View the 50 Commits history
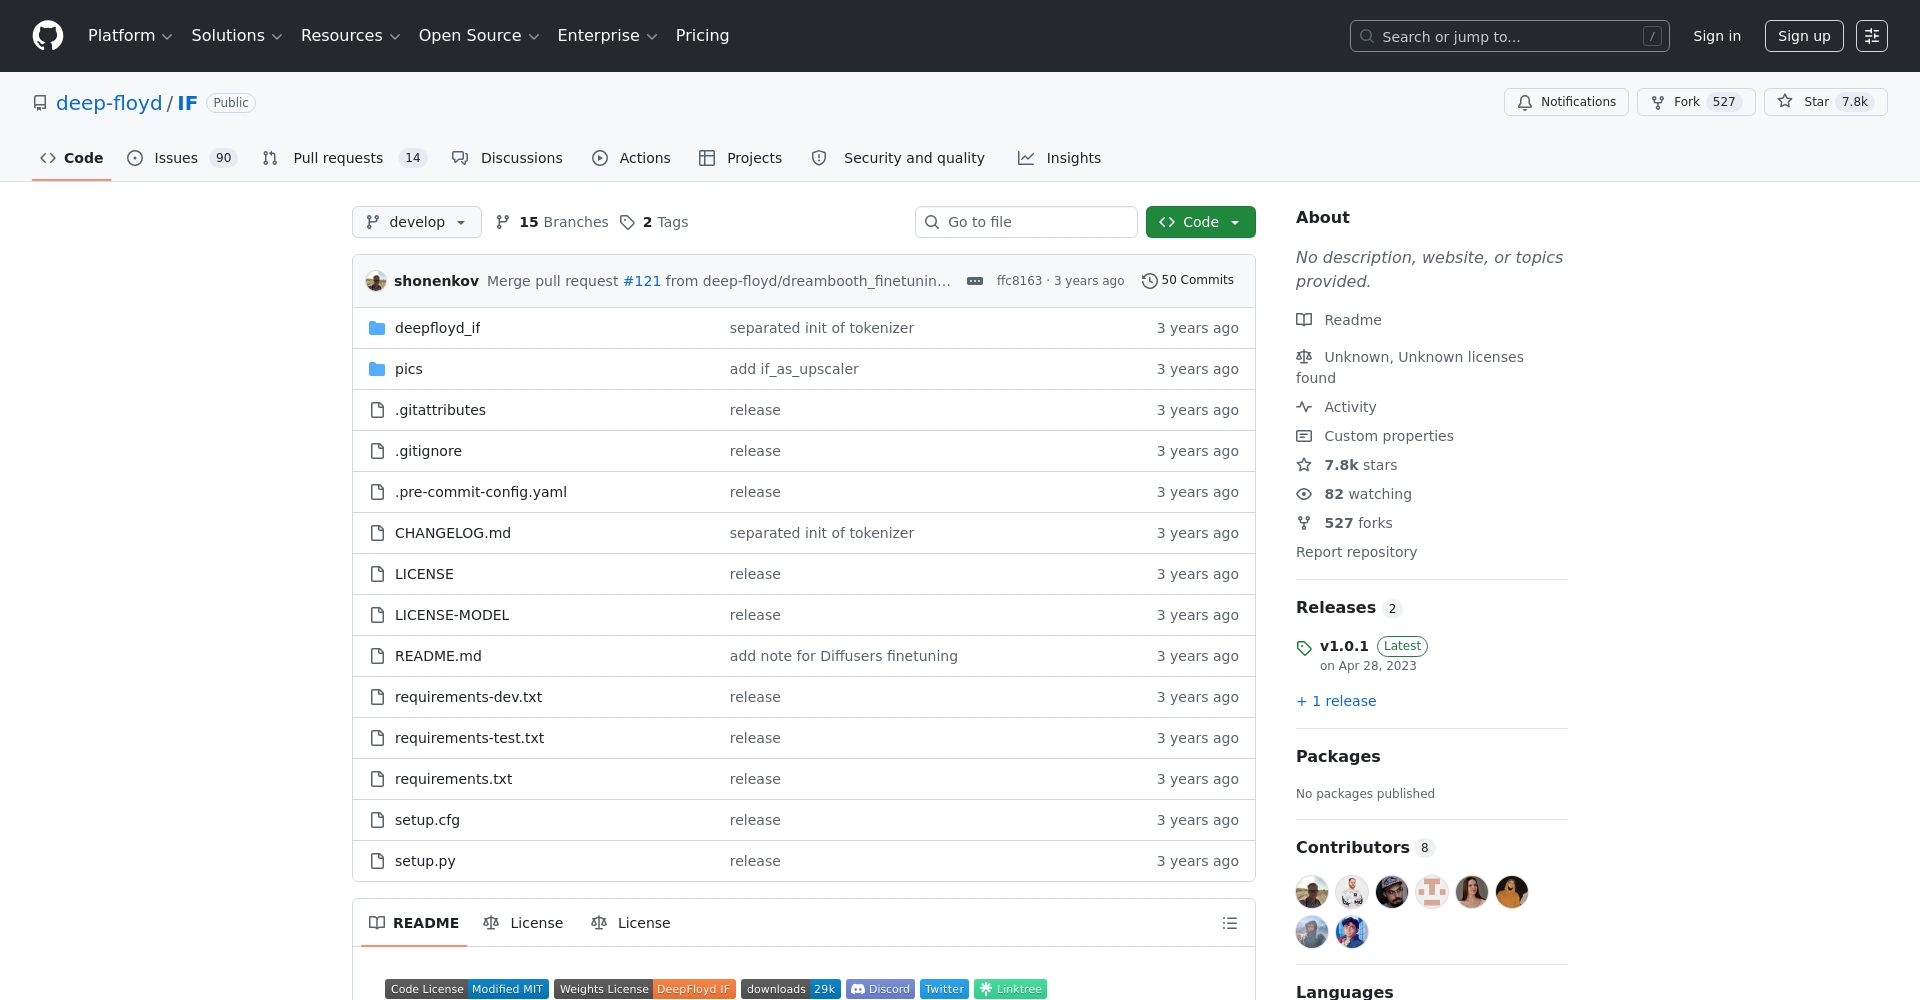This screenshot has height=1000, width=1920. [1188, 281]
